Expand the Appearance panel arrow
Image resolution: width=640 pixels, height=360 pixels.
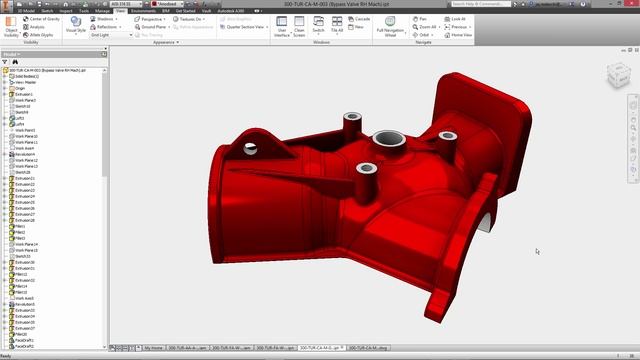pyautogui.click(x=178, y=42)
